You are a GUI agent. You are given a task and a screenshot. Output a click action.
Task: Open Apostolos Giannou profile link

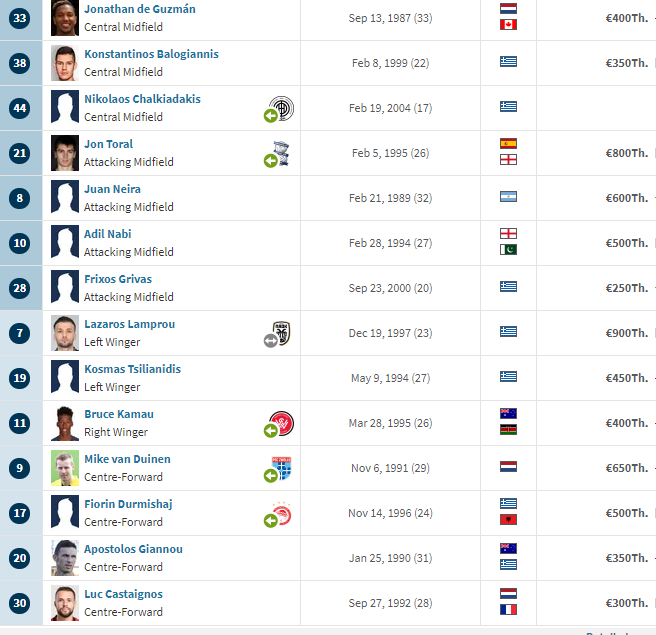tap(133, 549)
